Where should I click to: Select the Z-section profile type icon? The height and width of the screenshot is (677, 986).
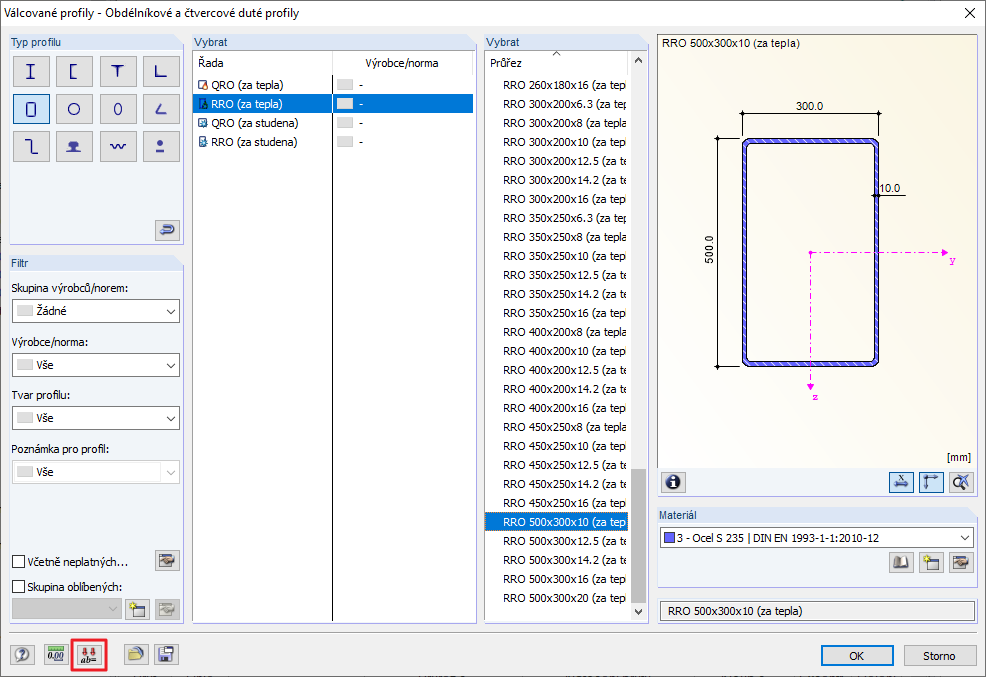[x=31, y=146]
